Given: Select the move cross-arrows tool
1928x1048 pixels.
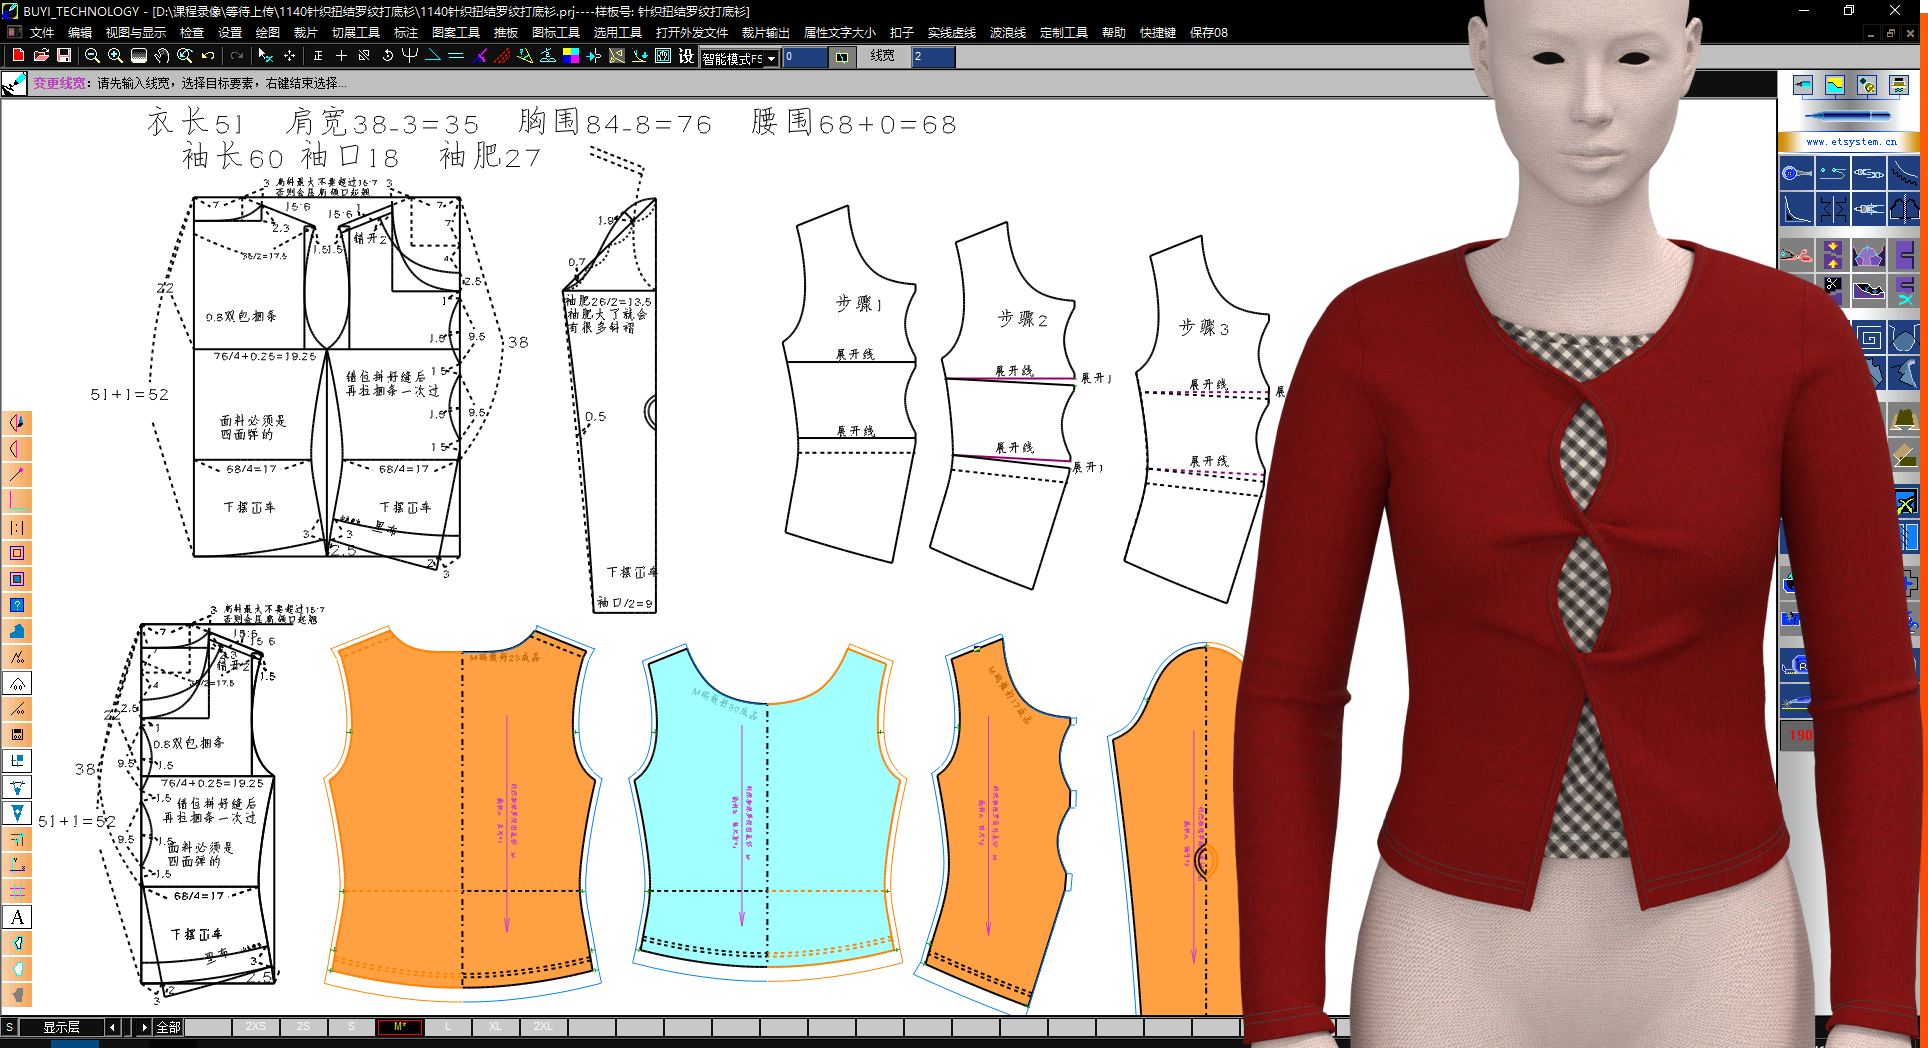Looking at the screenshot, I should [290, 56].
